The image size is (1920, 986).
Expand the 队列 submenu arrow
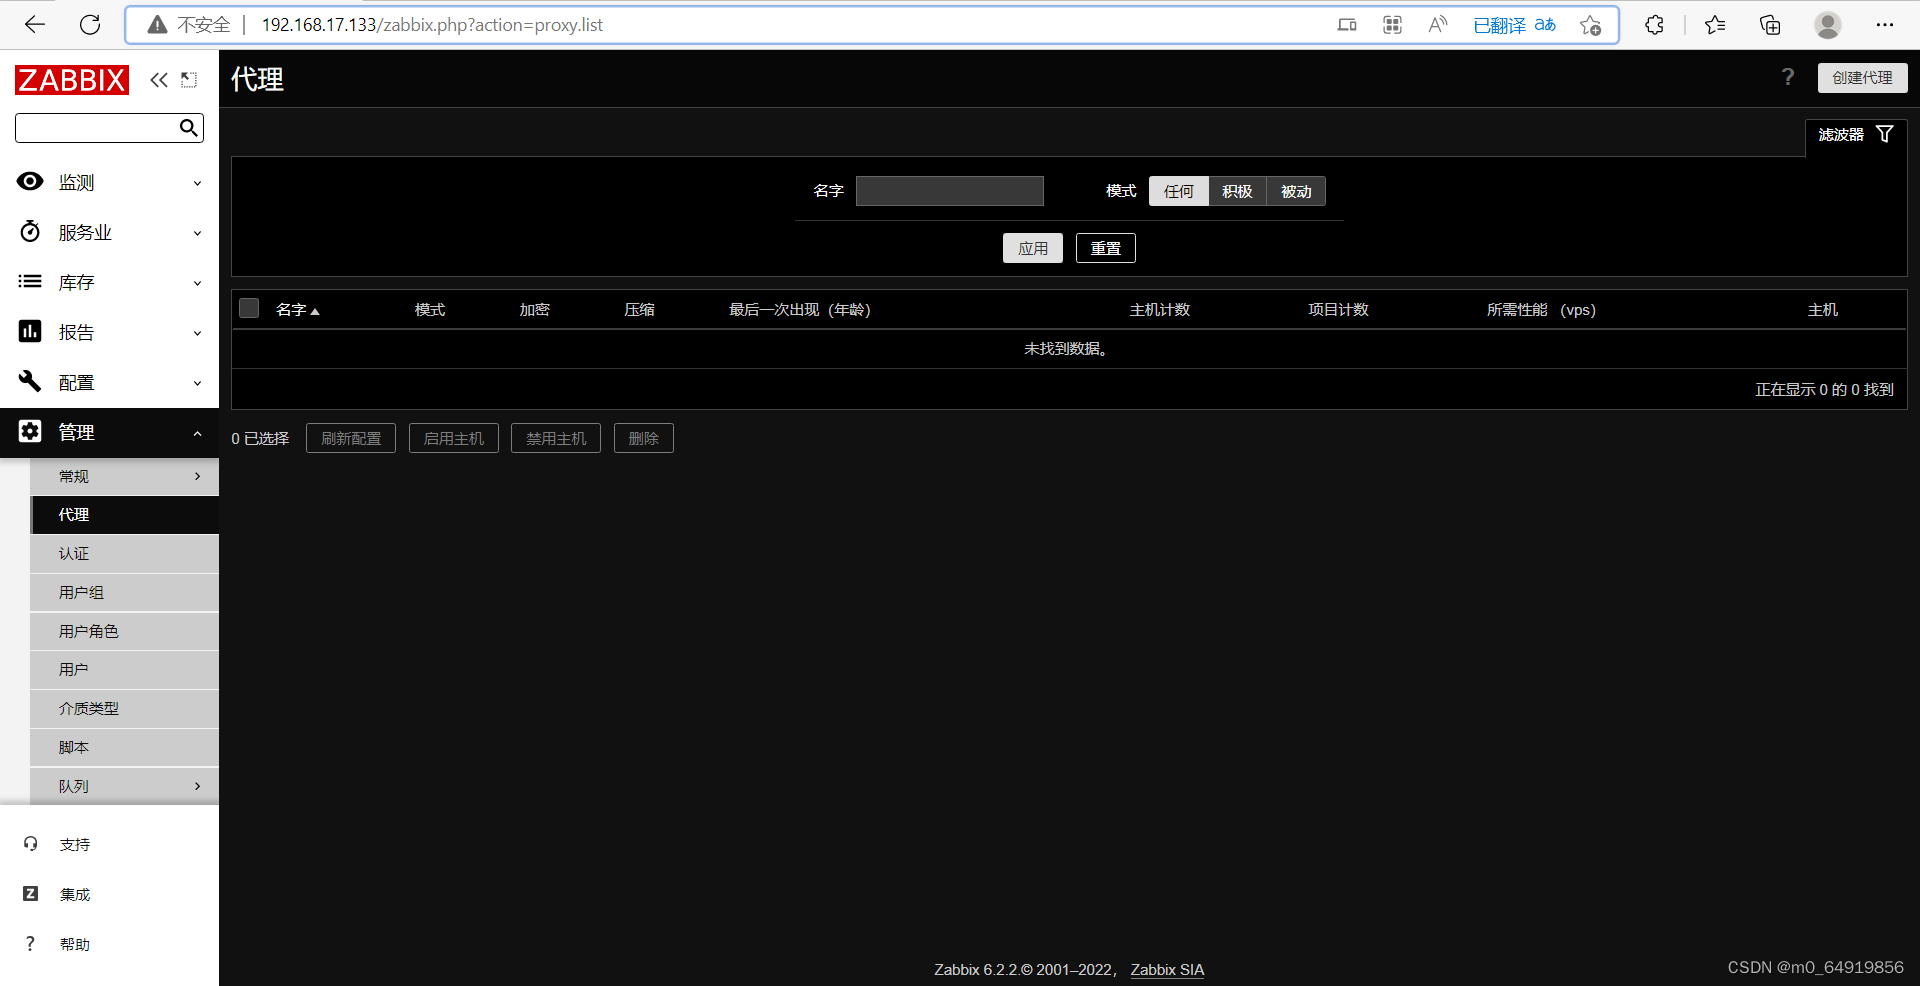(197, 786)
